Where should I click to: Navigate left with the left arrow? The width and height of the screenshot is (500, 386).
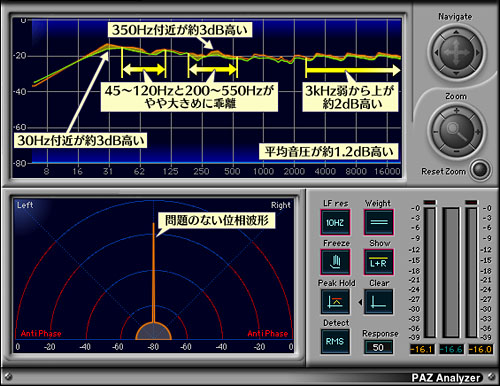point(436,53)
